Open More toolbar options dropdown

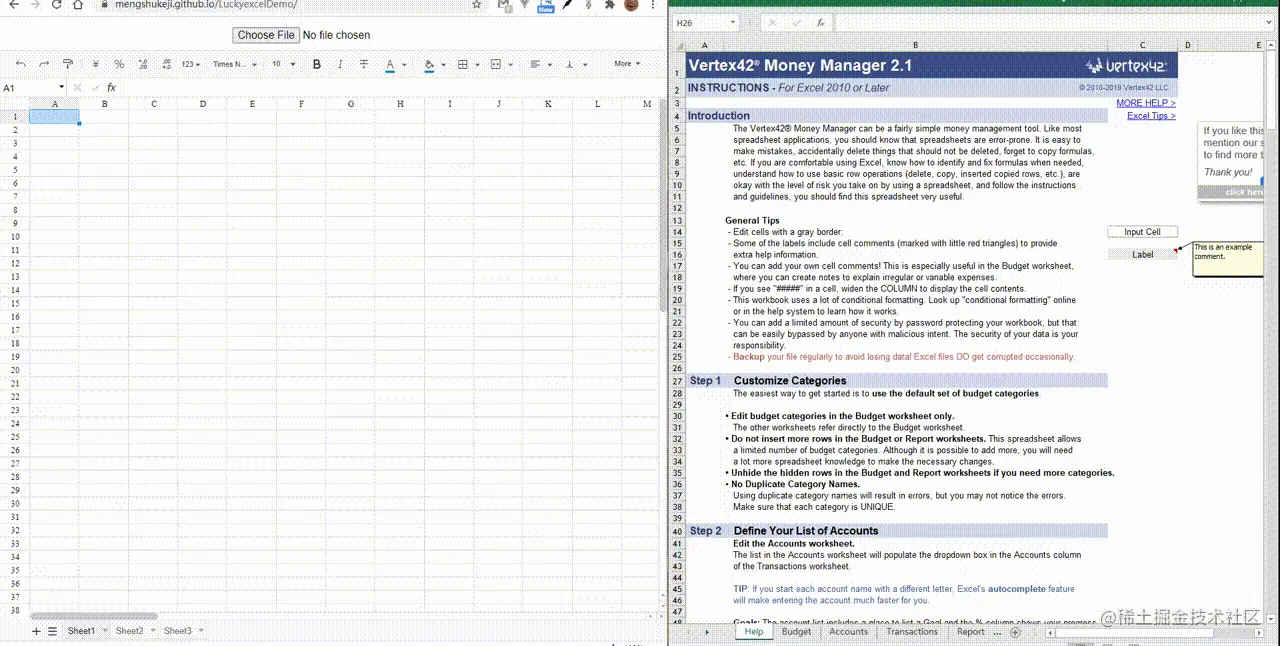(627, 64)
